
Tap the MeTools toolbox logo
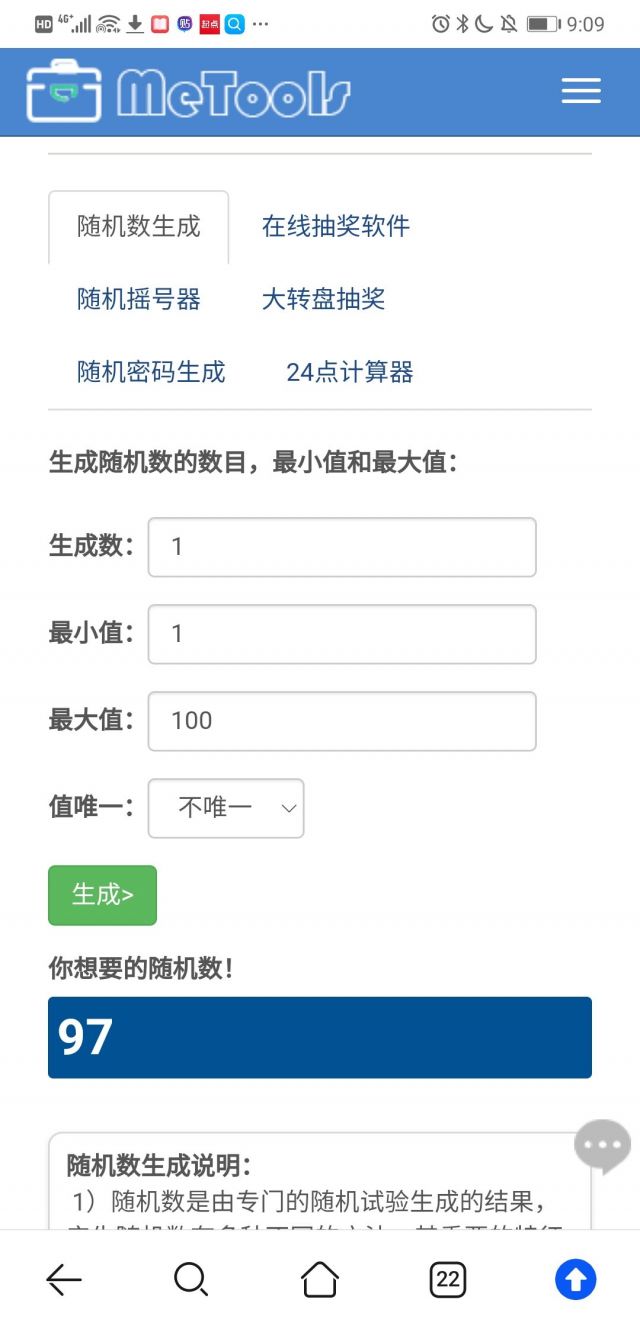64,92
